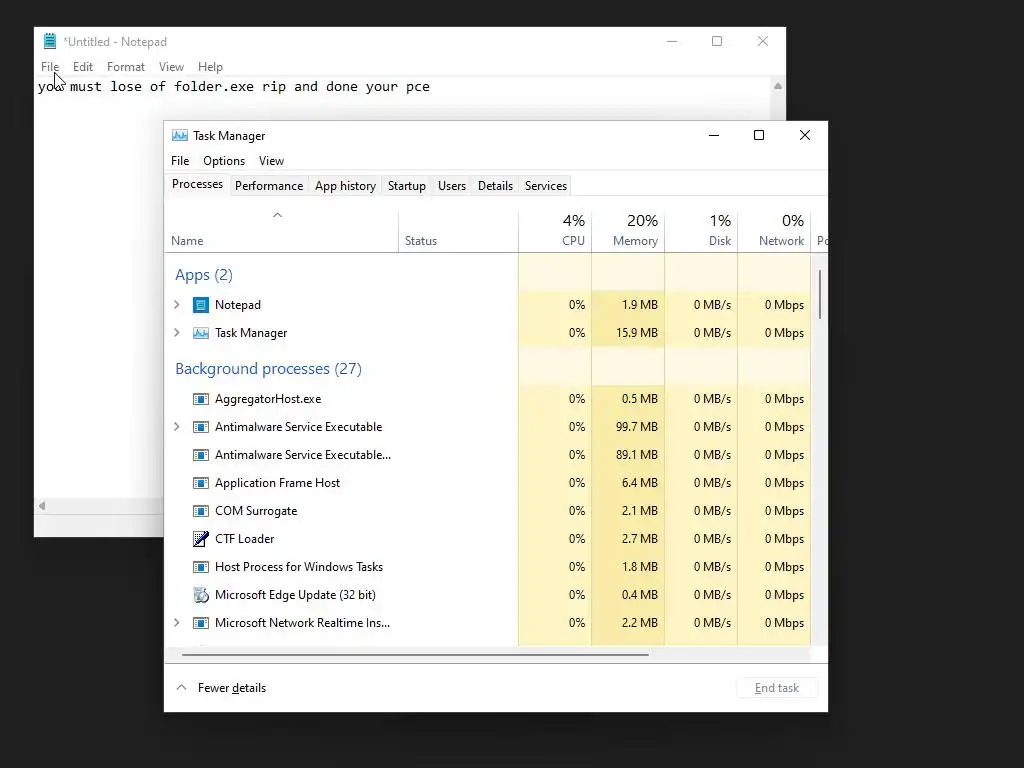Image resolution: width=1024 pixels, height=768 pixels.
Task: Sort by Memory usage column header
Action: pos(628,231)
